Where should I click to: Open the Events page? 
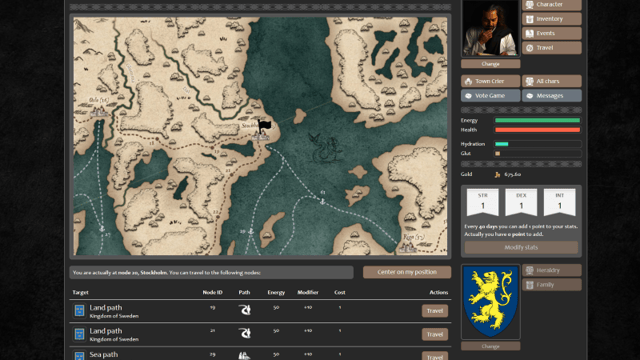(x=551, y=33)
